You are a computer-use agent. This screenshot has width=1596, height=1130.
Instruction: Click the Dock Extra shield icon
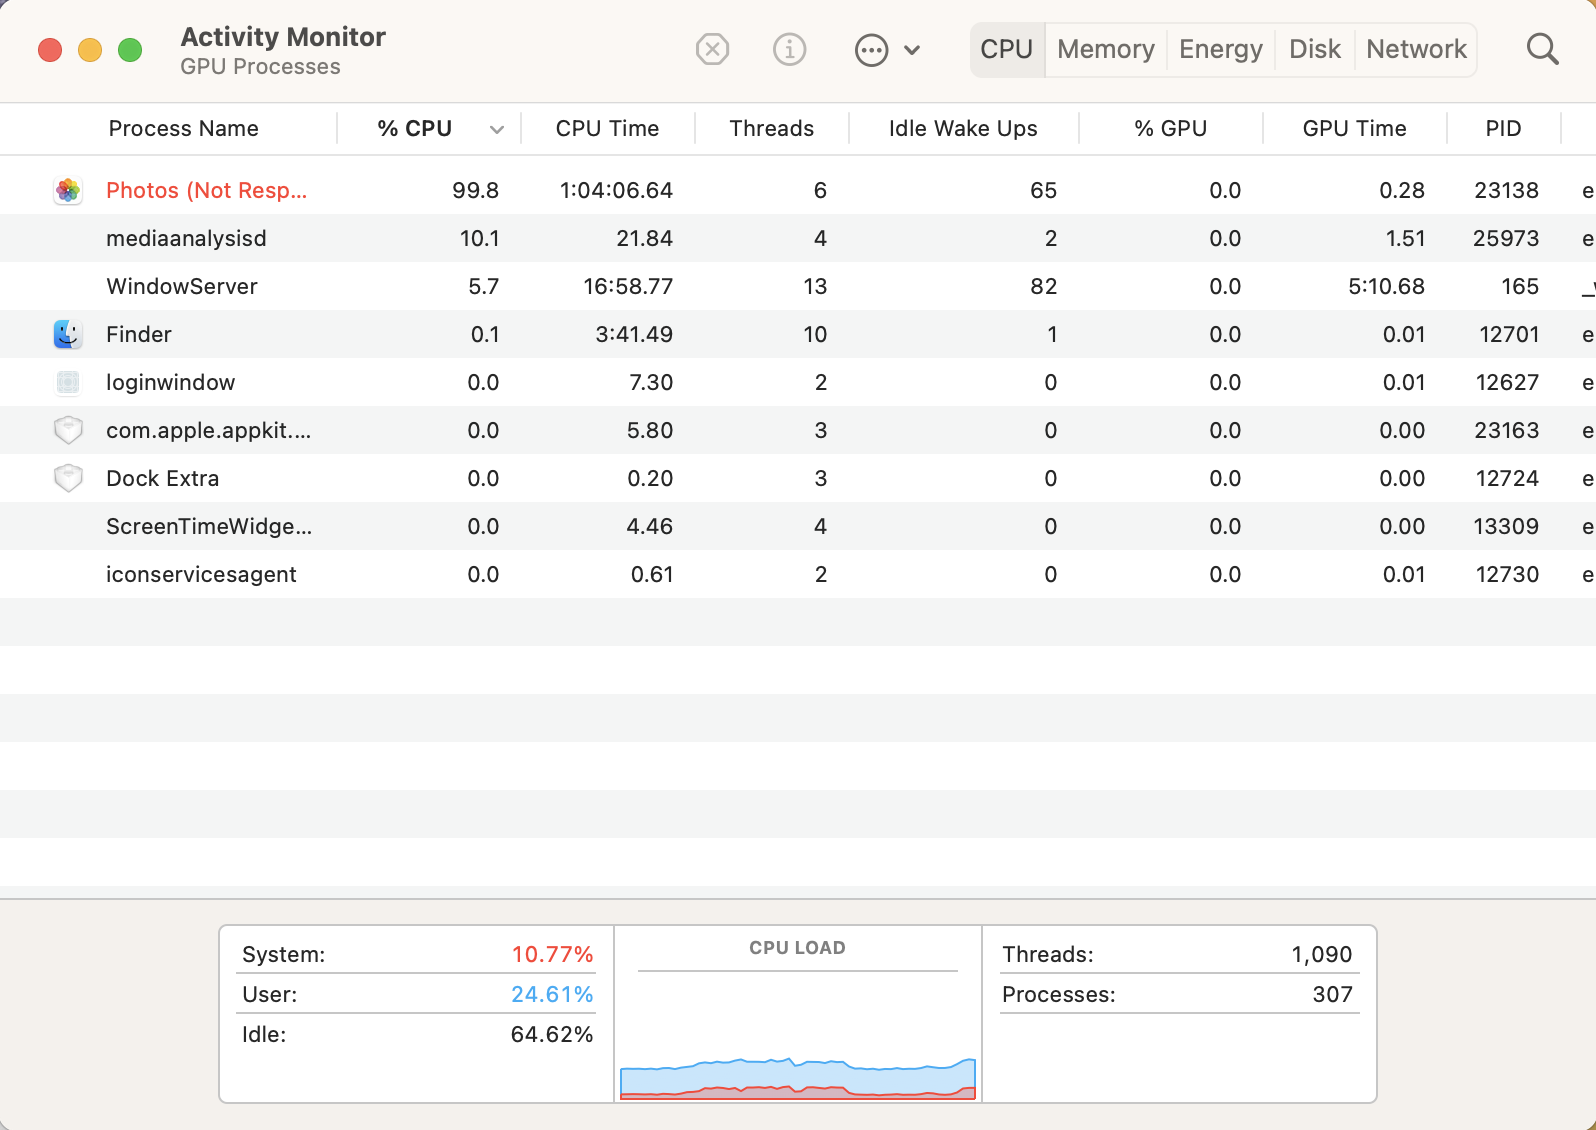click(x=67, y=478)
